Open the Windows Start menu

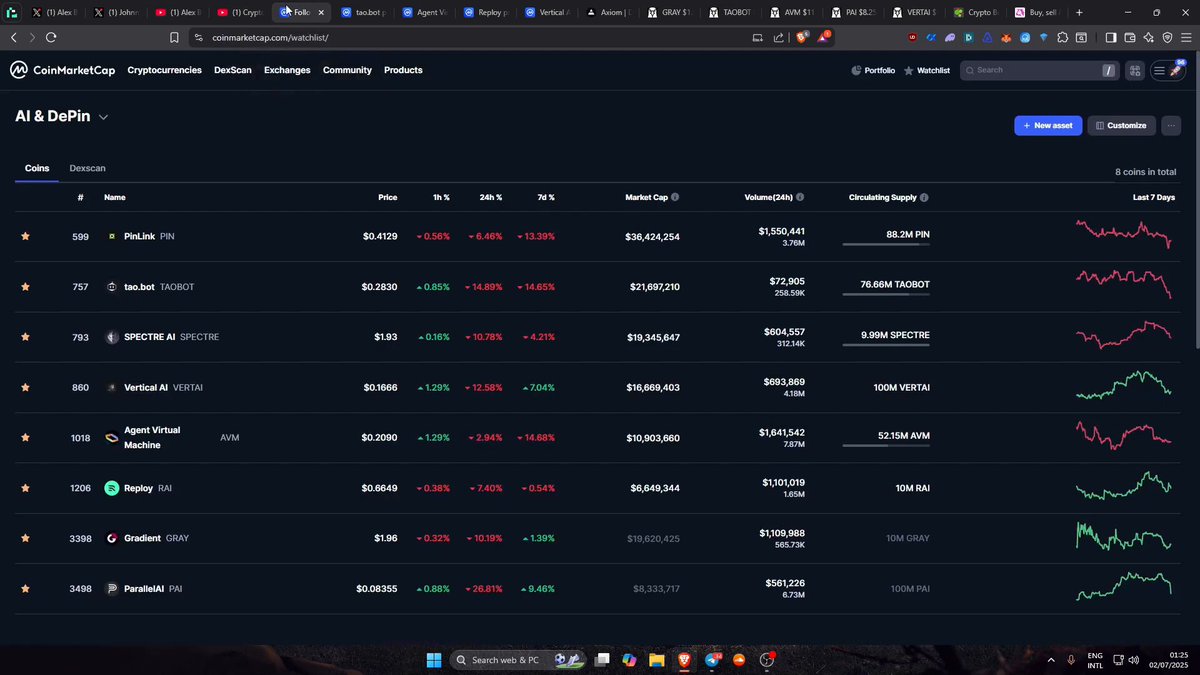point(434,660)
